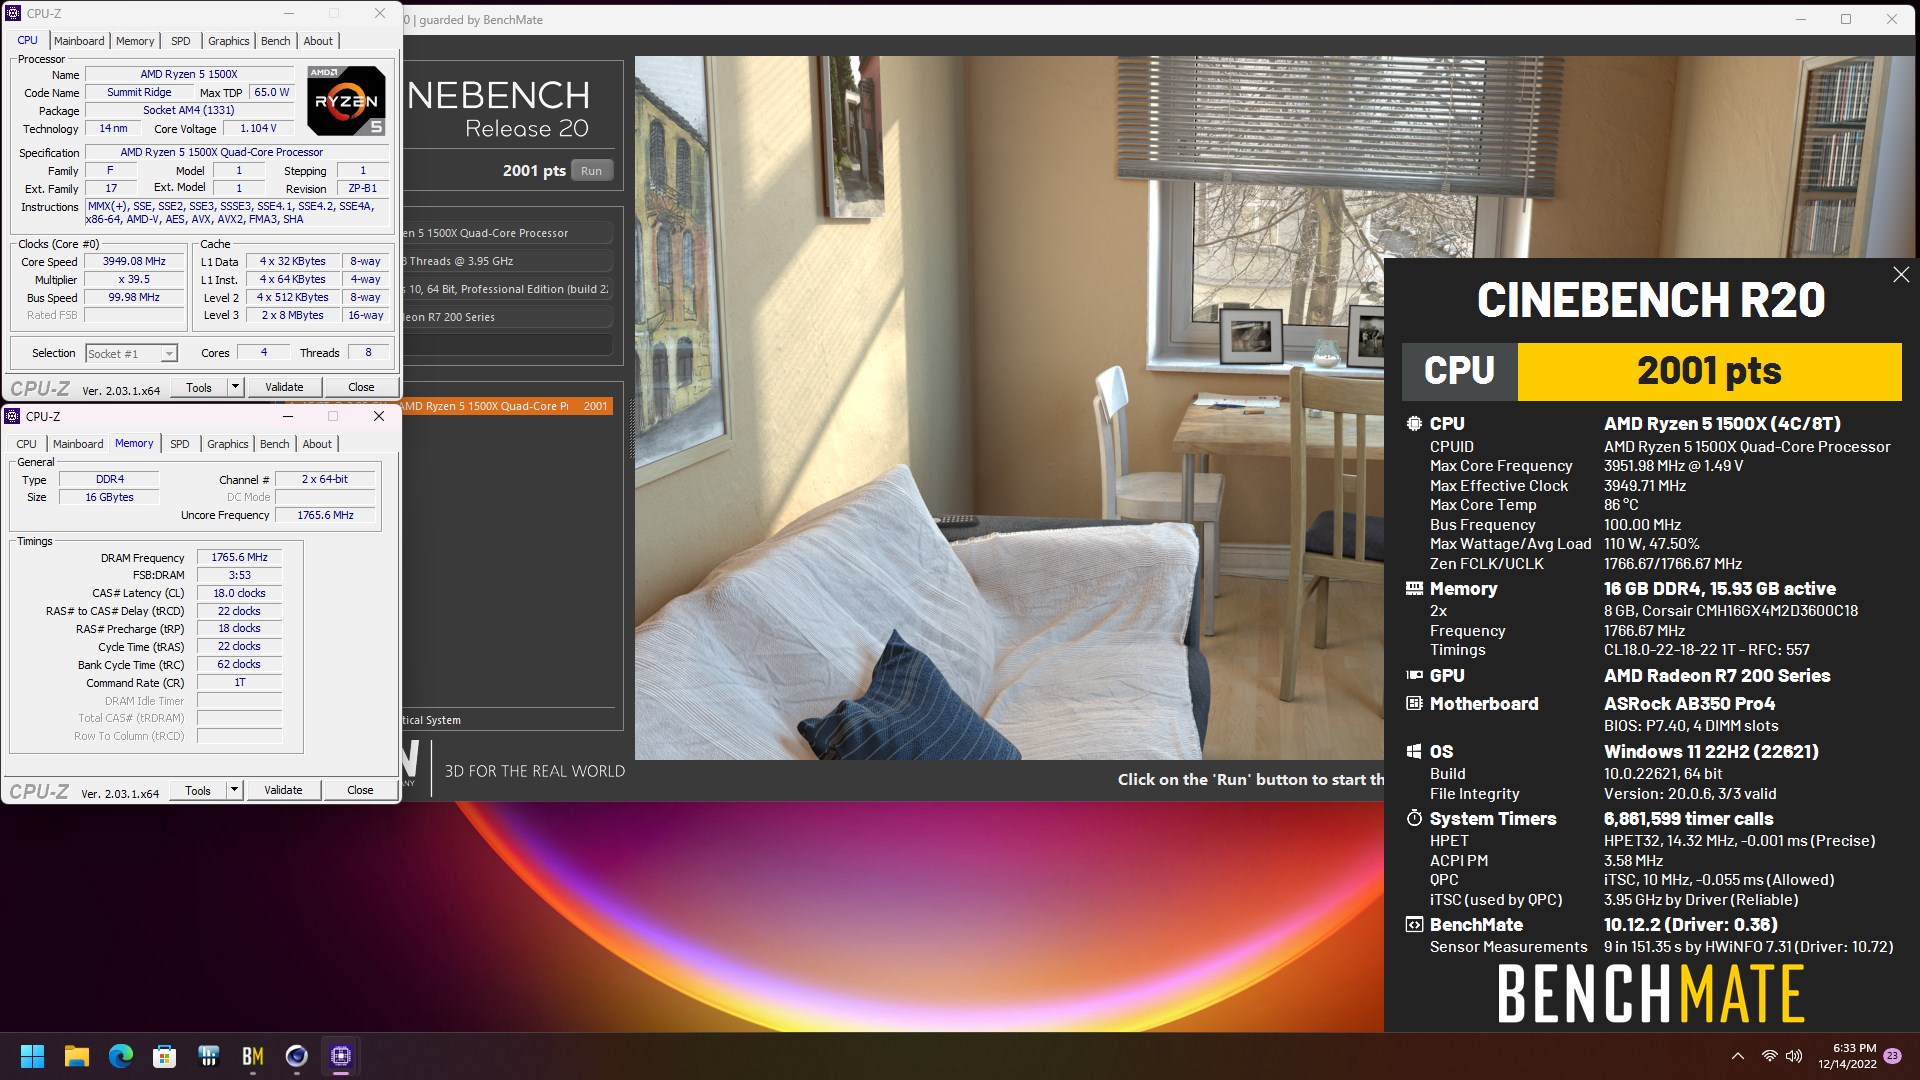Click the OS Windows icon in BenchMate panel
1920x1080 pixels.
[1414, 752]
